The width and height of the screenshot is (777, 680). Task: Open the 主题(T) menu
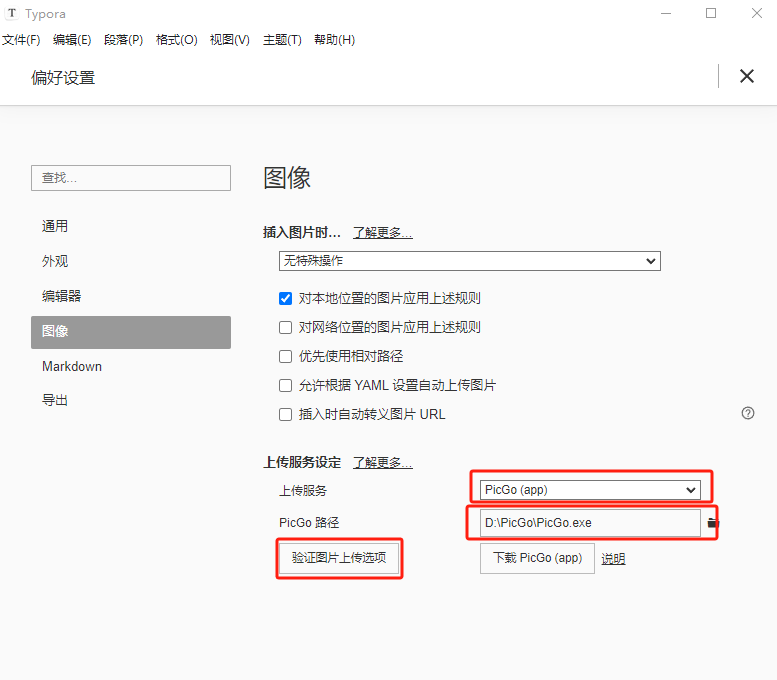tap(282, 40)
